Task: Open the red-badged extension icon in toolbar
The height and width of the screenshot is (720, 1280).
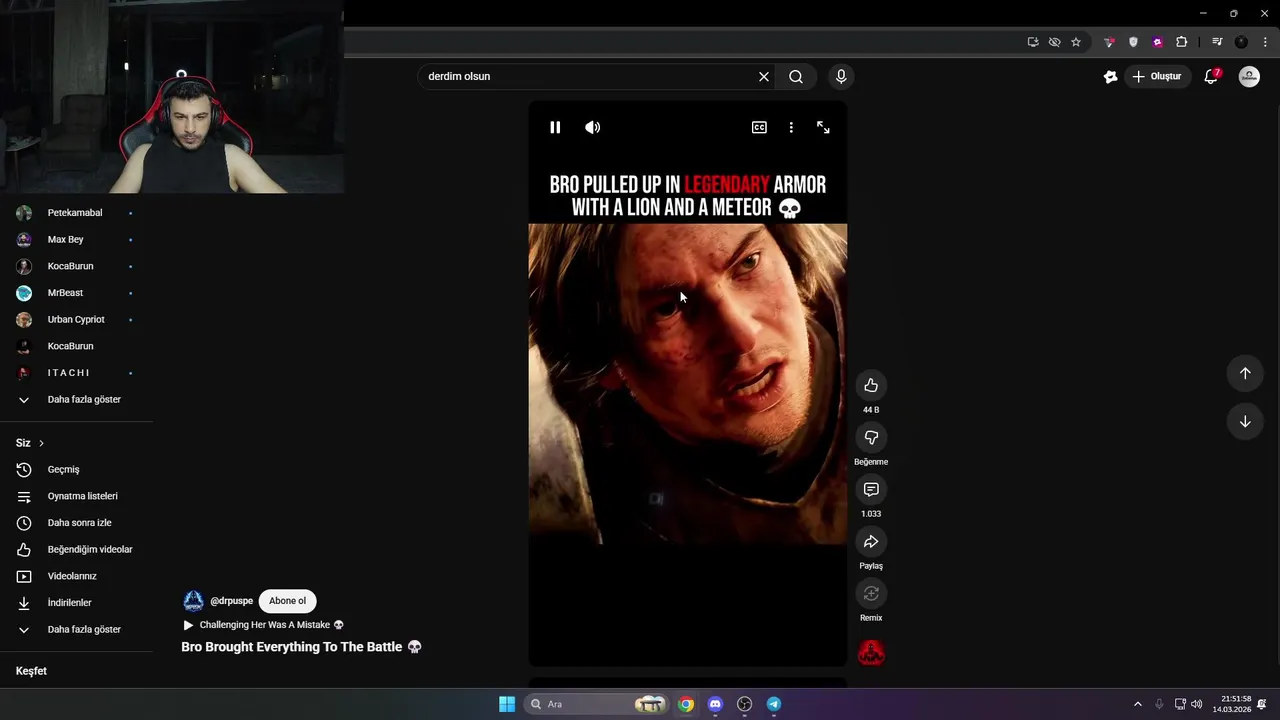Action: point(1109,42)
